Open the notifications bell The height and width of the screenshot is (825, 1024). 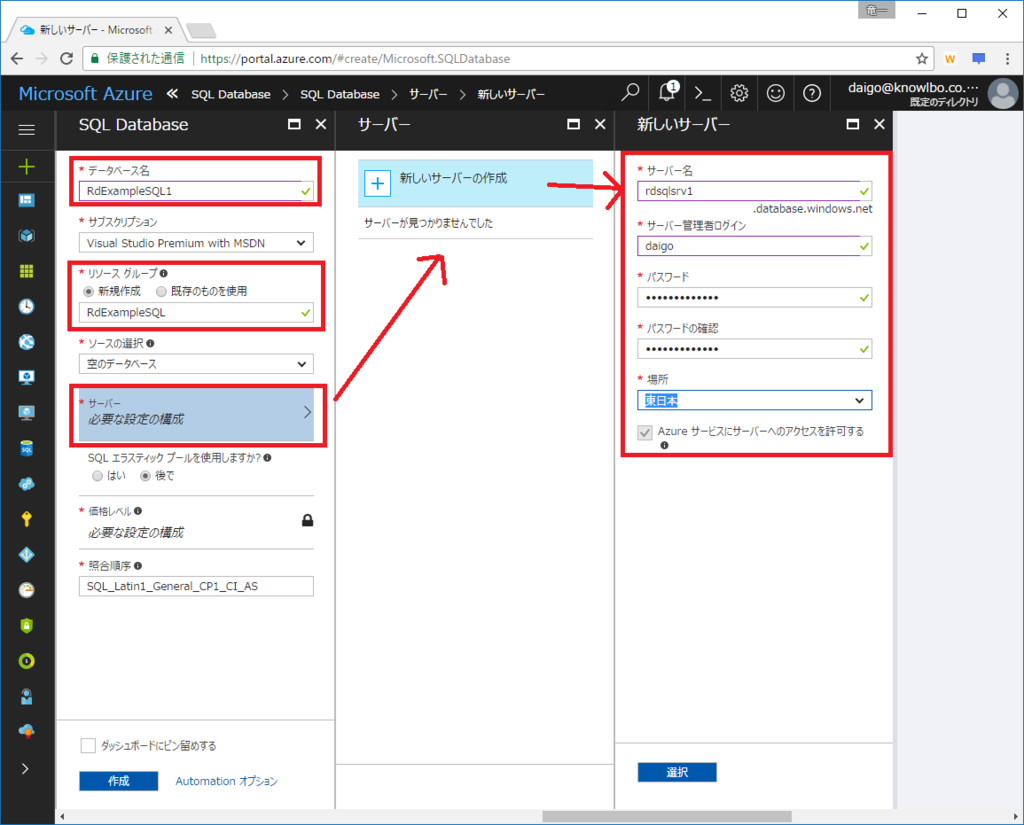[x=667, y=92]
